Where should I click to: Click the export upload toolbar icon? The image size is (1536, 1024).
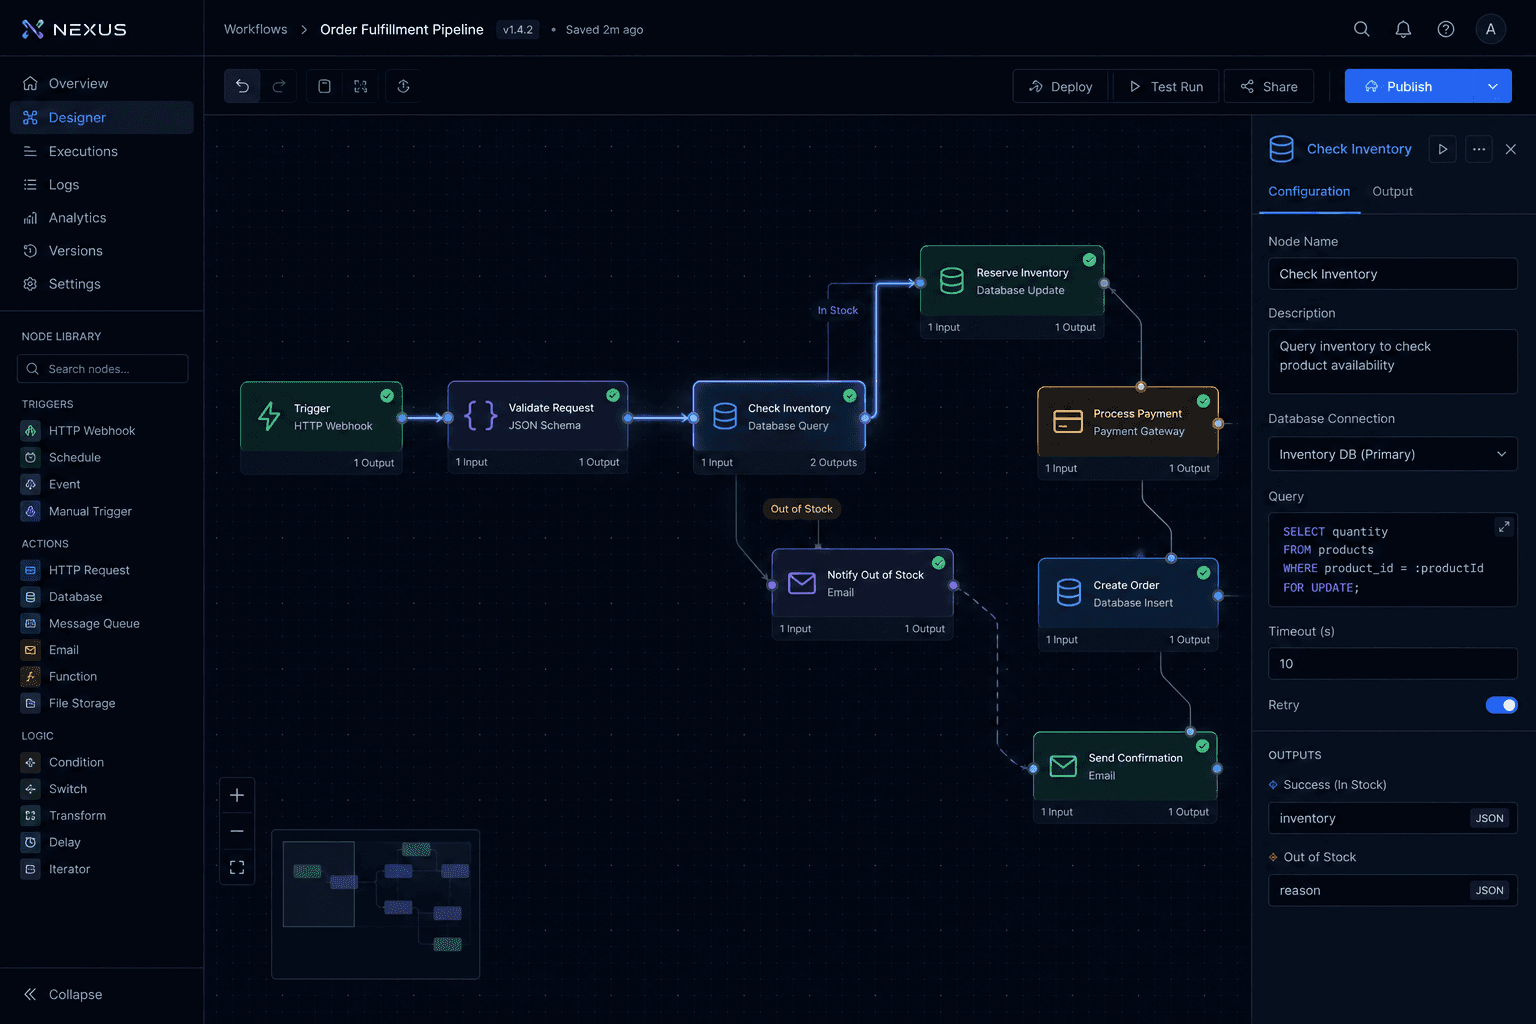(403, 86)
